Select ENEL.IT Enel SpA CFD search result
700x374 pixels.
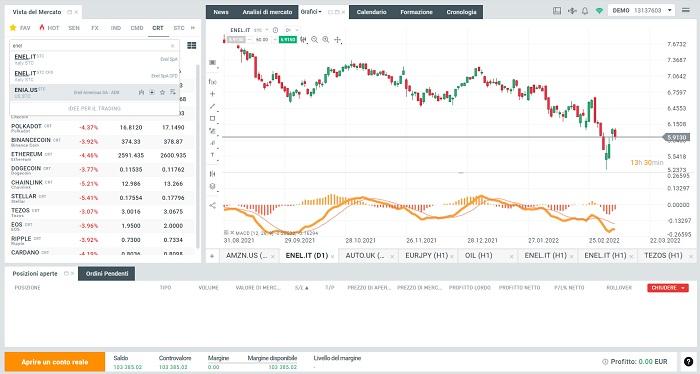(95, 75)
